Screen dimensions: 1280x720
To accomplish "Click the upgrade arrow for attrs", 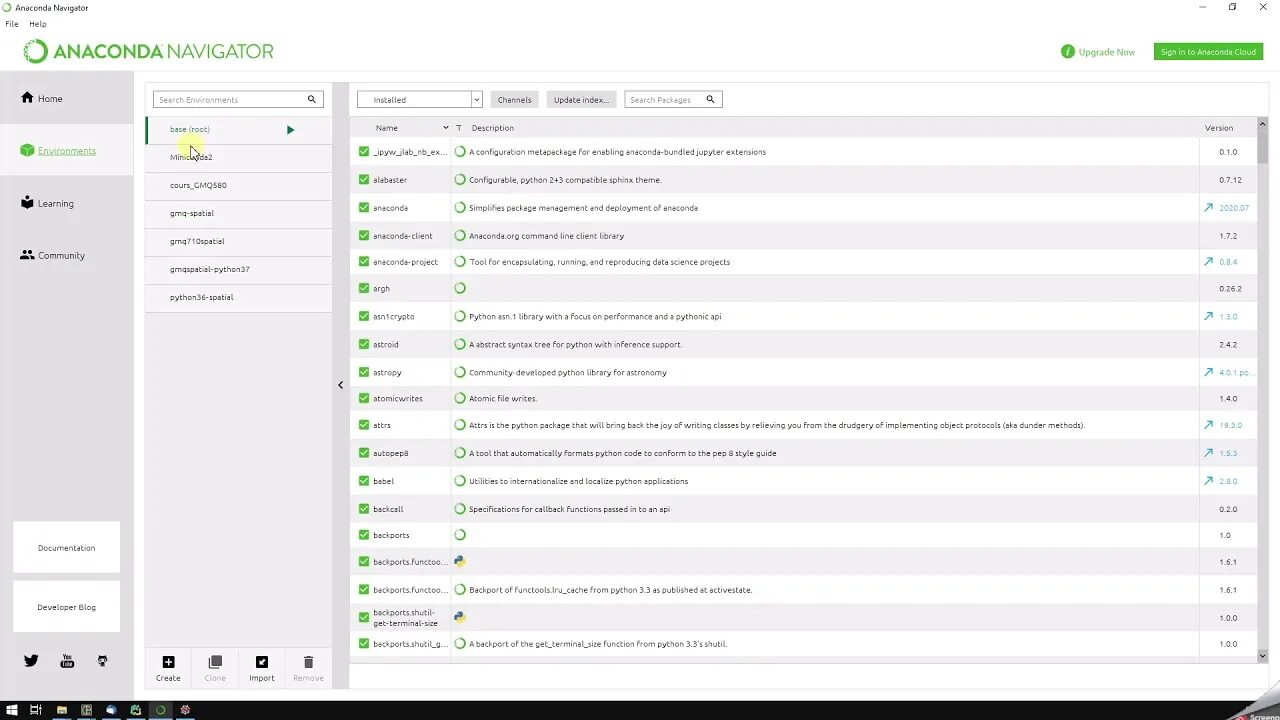I will (1208, 425).
